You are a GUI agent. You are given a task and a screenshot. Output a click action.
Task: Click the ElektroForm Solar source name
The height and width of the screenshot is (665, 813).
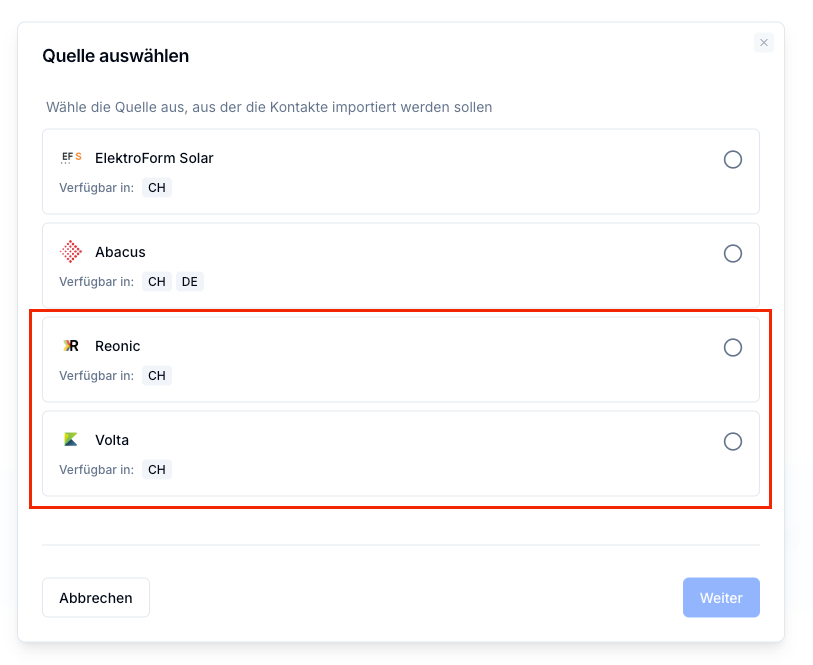pyautogui.click(x=154, y=158)
